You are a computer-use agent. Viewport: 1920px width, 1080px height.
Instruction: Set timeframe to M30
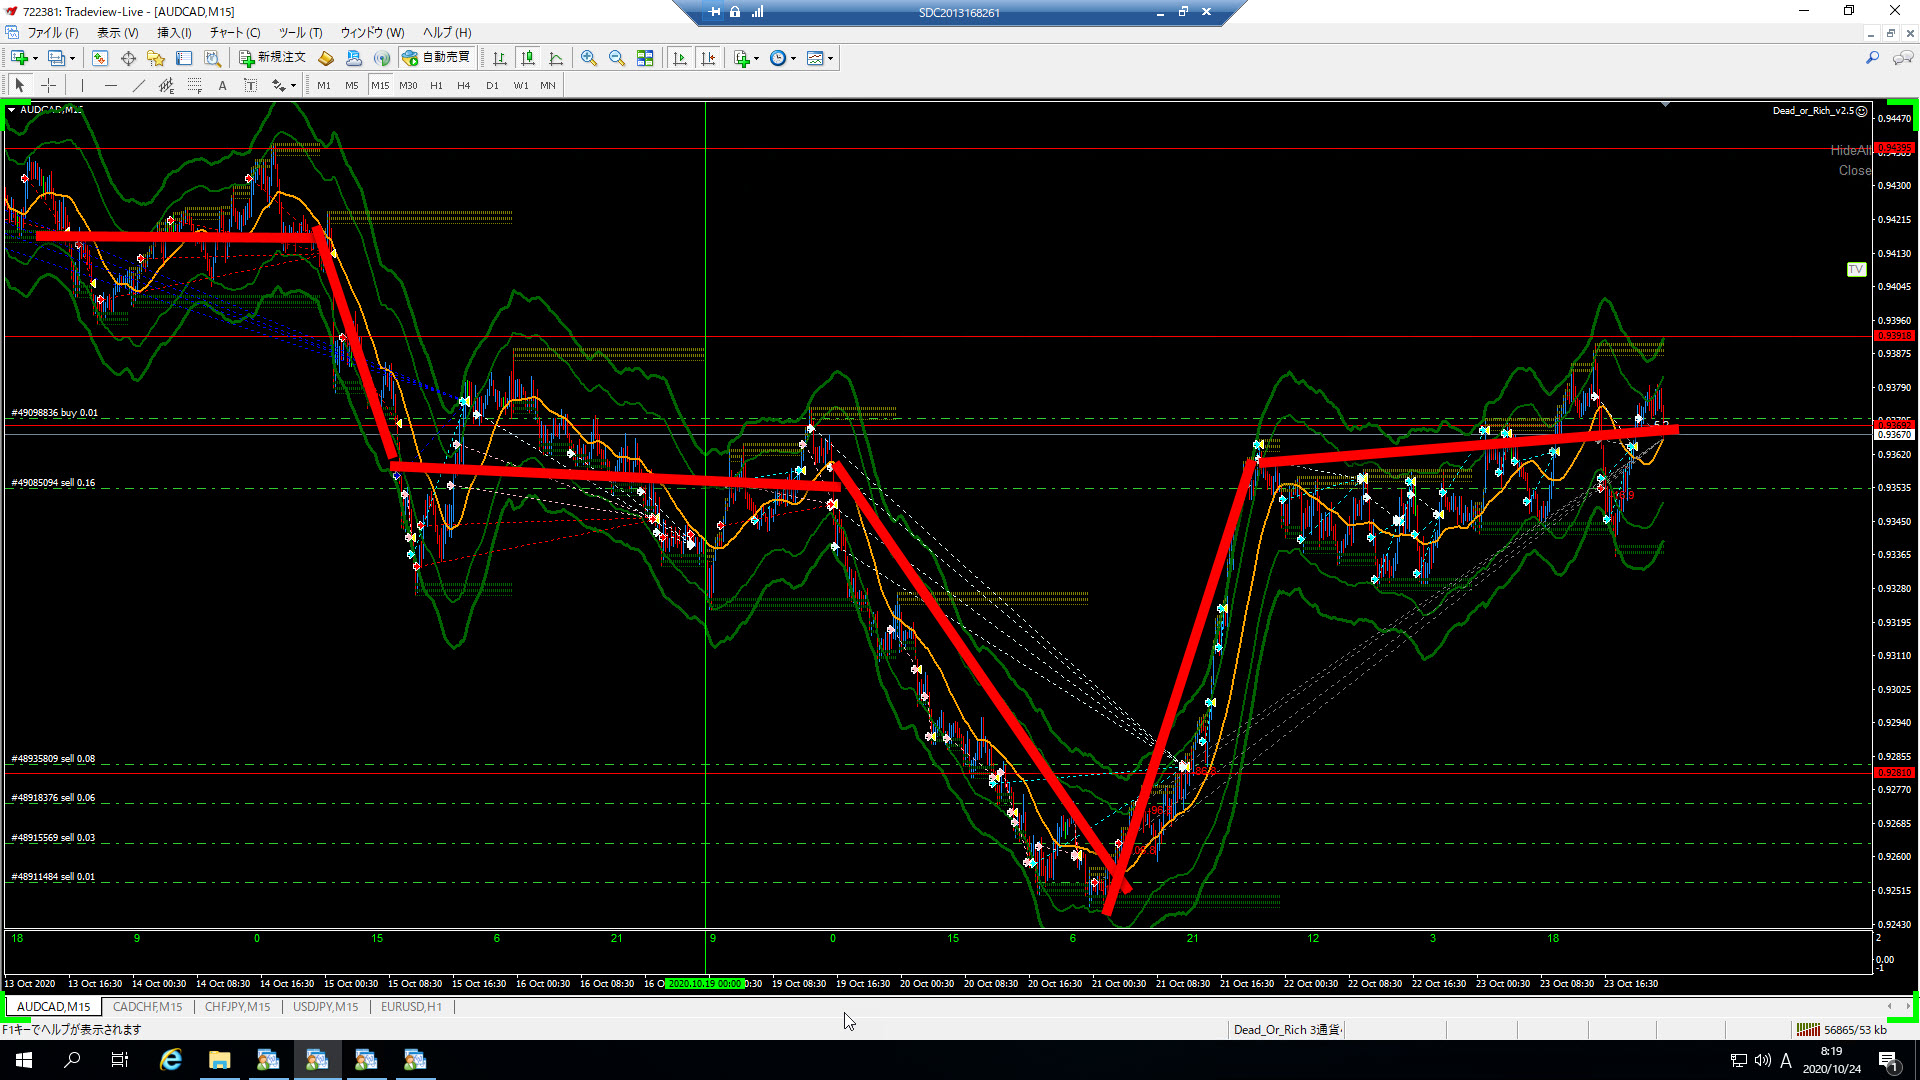(408, 86)
